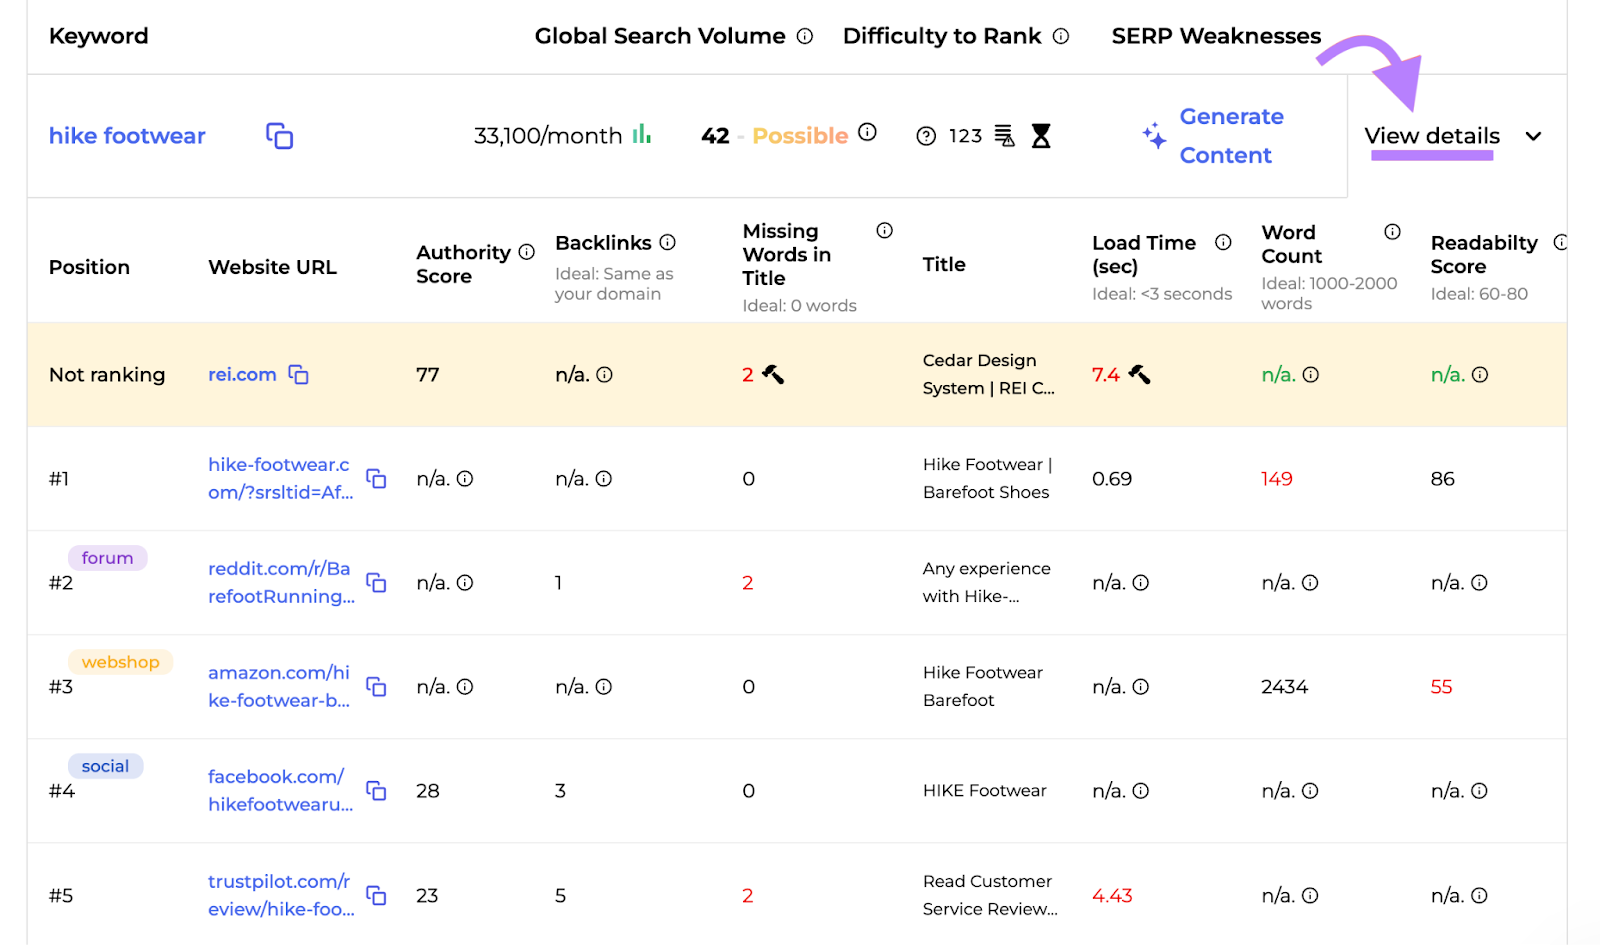Click hammer icon next to 7.4 load time
This screenshot has width=1600, height=945.
[1139, 375]
